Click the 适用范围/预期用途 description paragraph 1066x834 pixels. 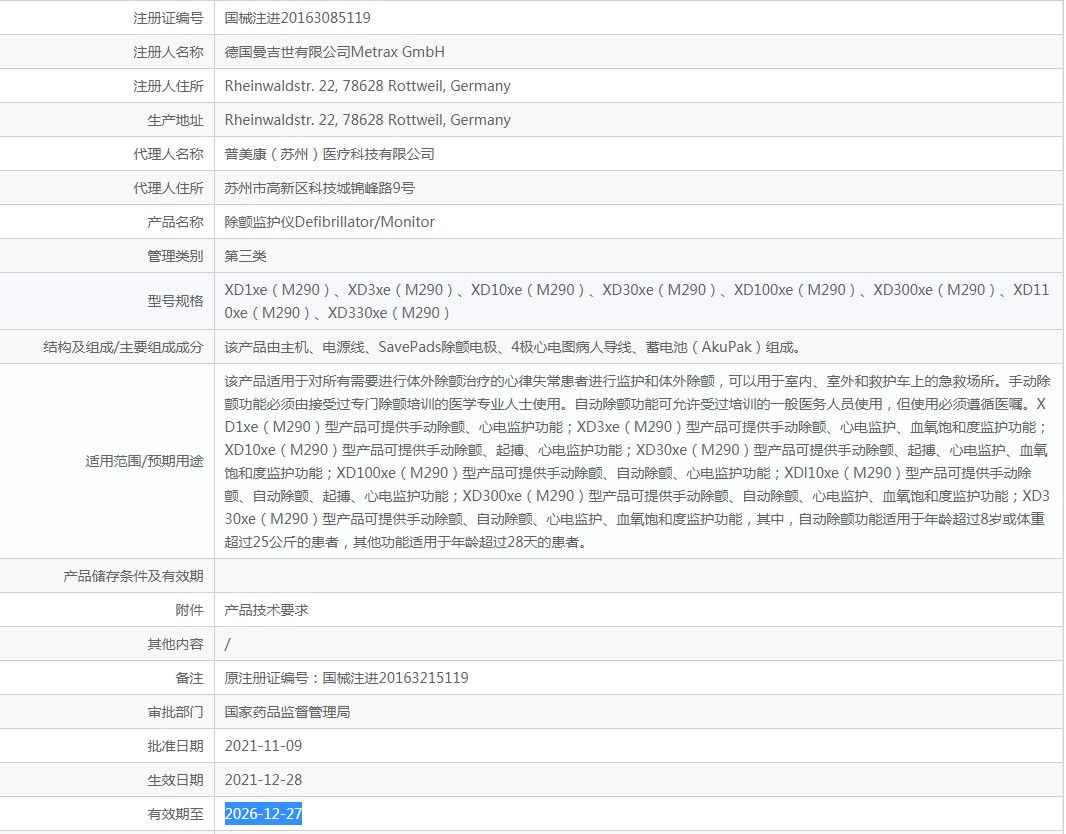pos(636,462)
